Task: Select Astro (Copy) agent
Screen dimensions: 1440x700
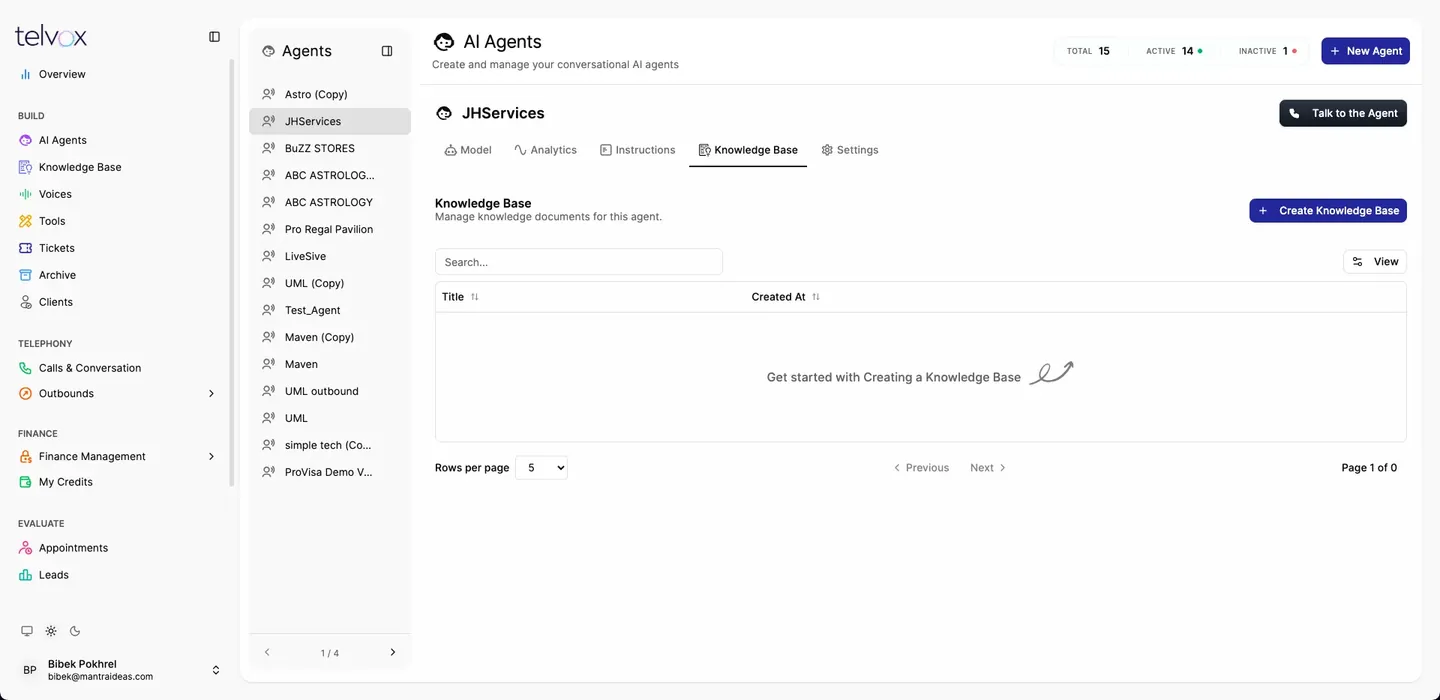Action: point(330,94)
